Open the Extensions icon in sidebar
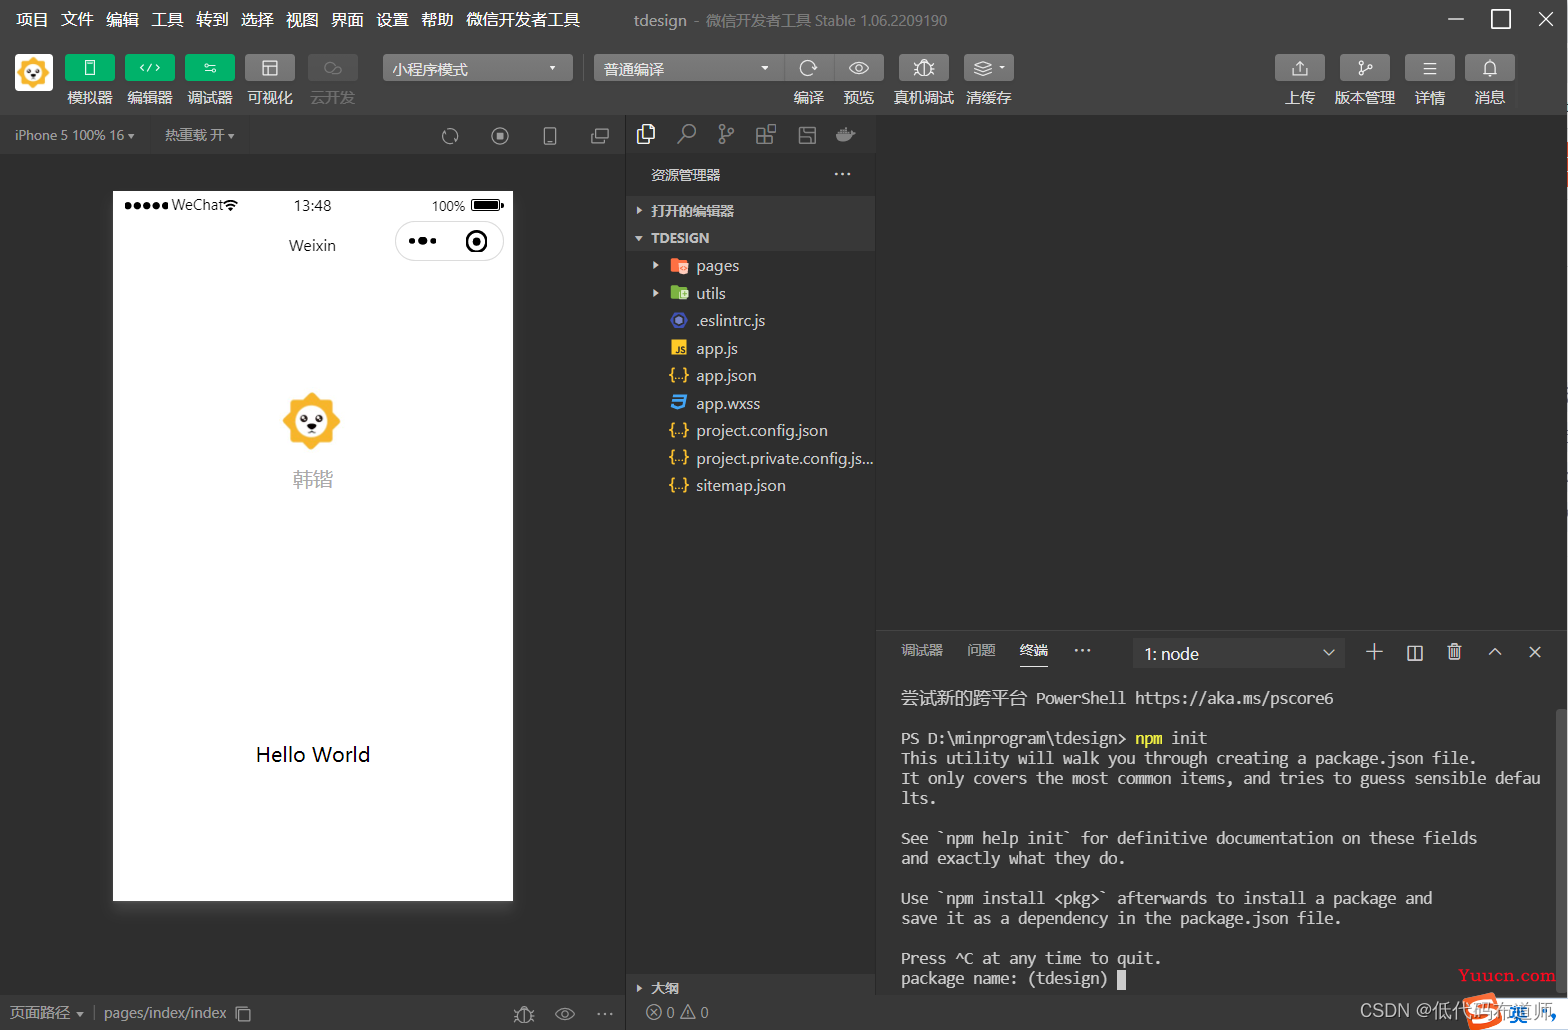Viewport: 1568px width, 1030px height. (766, 134)
